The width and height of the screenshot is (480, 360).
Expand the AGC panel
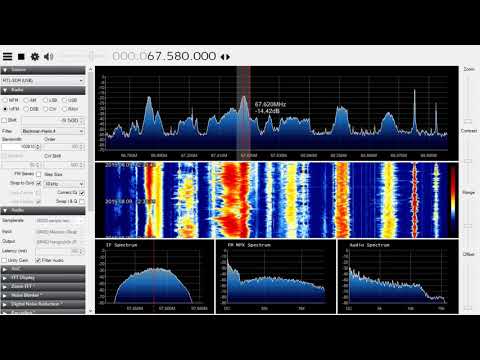[43, 269]
